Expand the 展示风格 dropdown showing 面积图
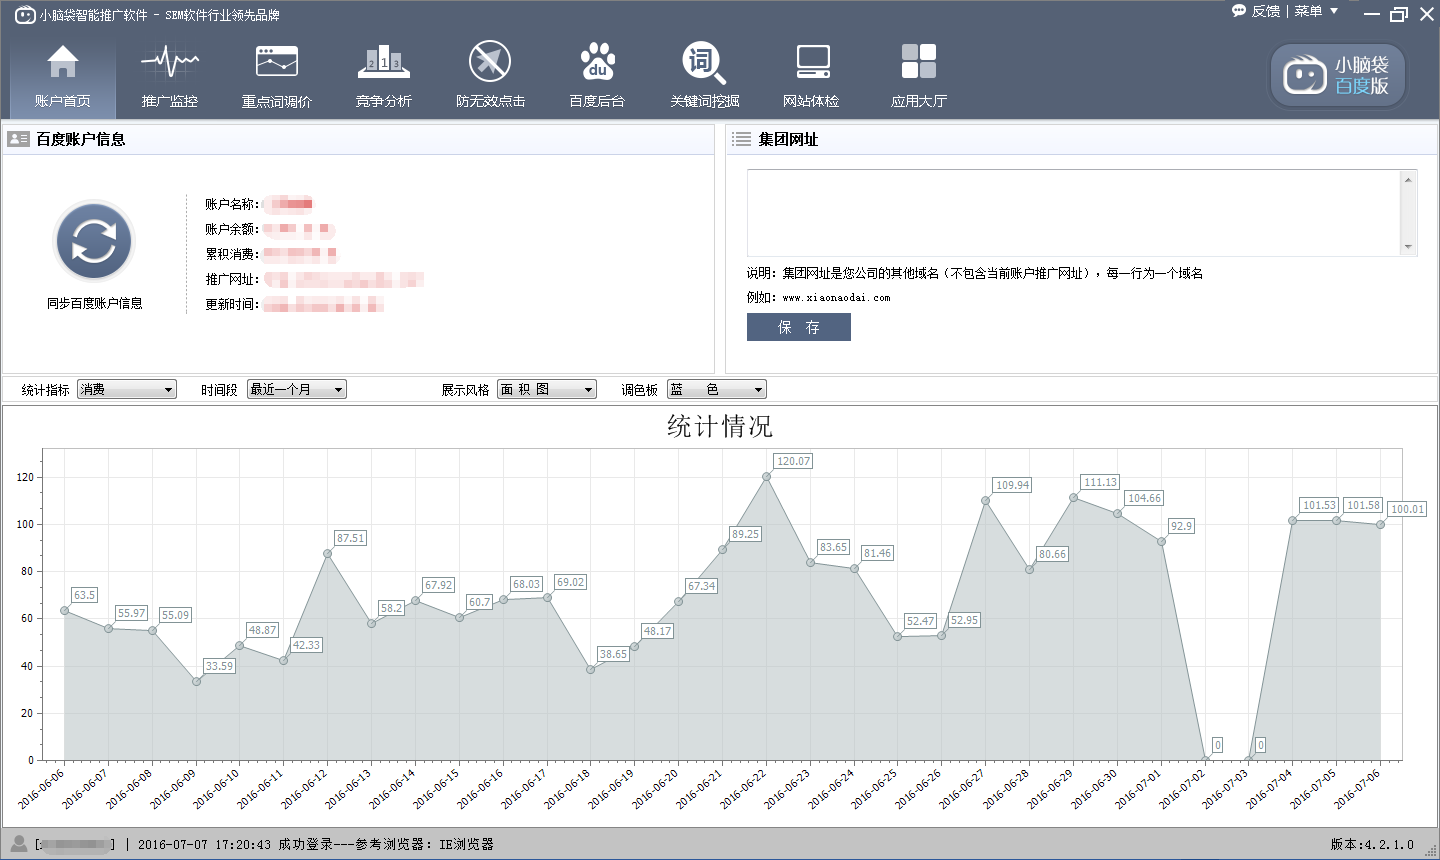1440x860 pixels. (x=547, y=390)
